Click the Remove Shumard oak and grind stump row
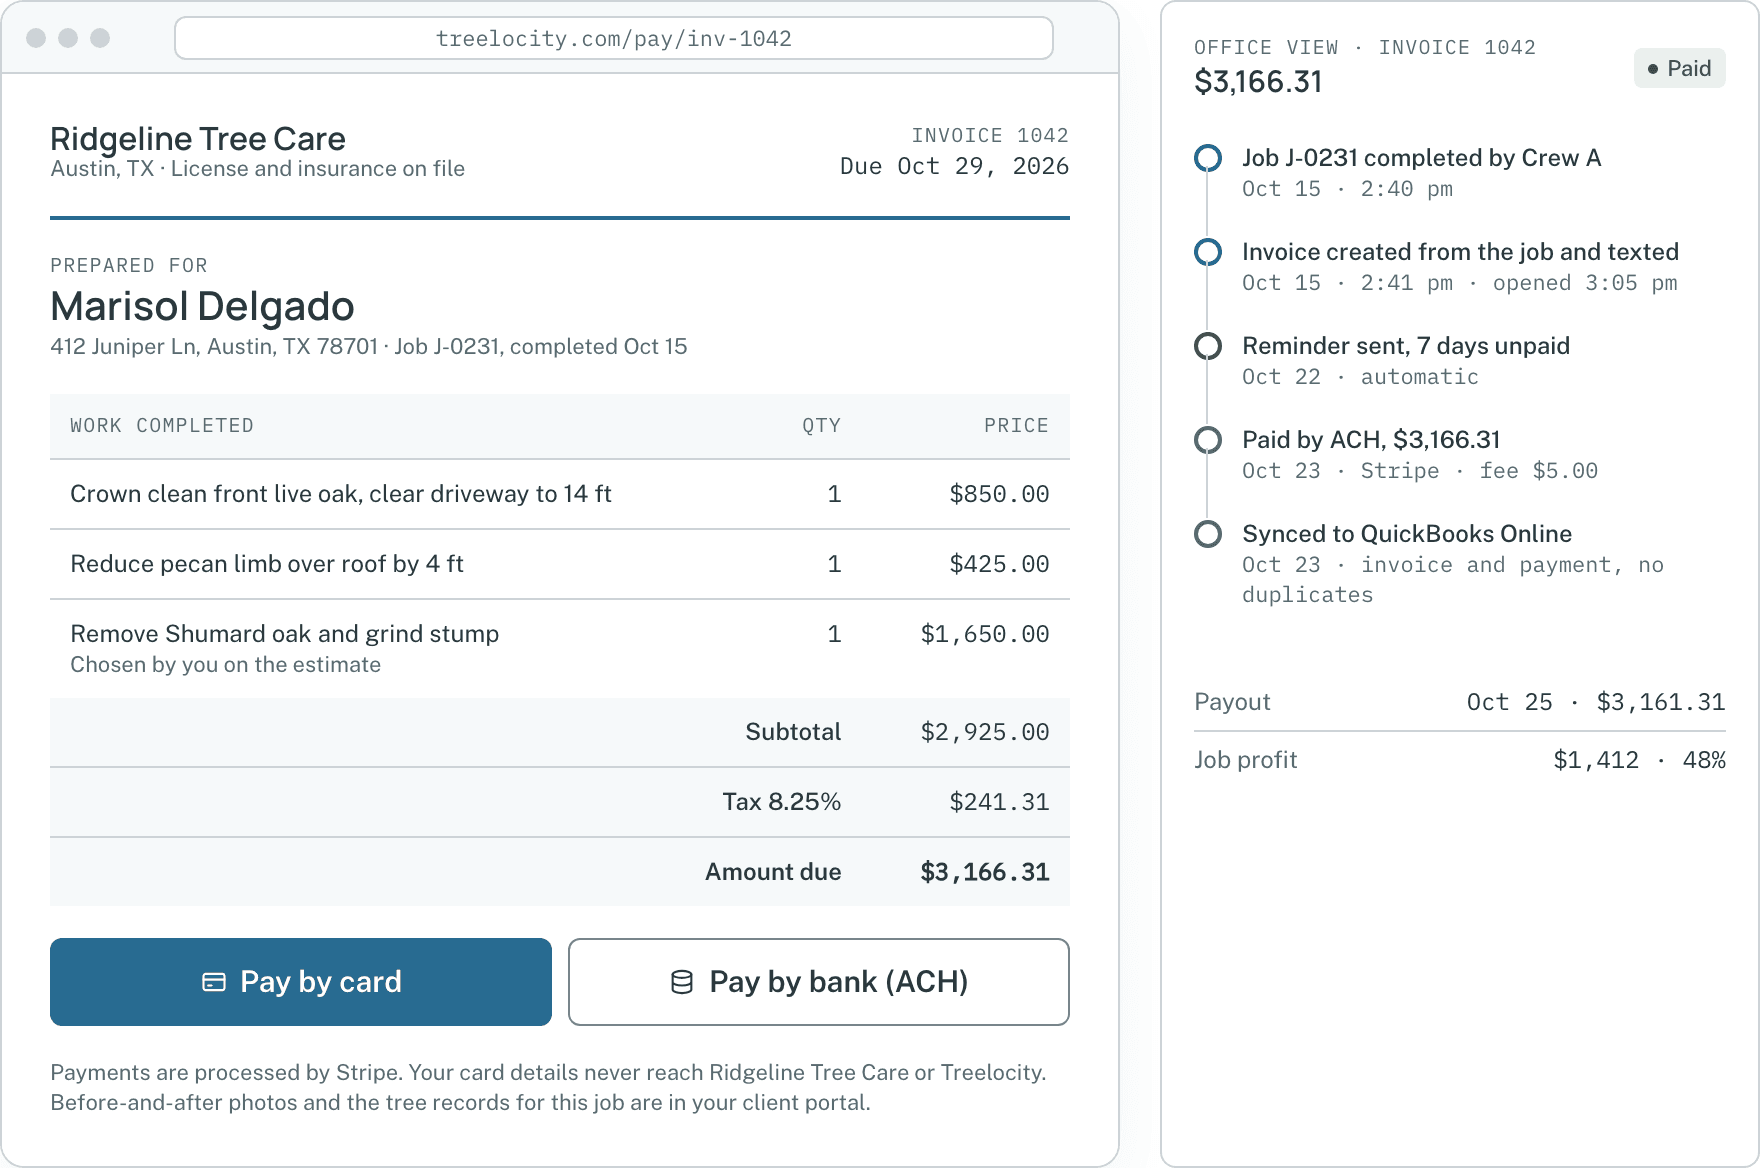The height and width of the screenshot is (1168, 1760). click(x=560, y=648)
